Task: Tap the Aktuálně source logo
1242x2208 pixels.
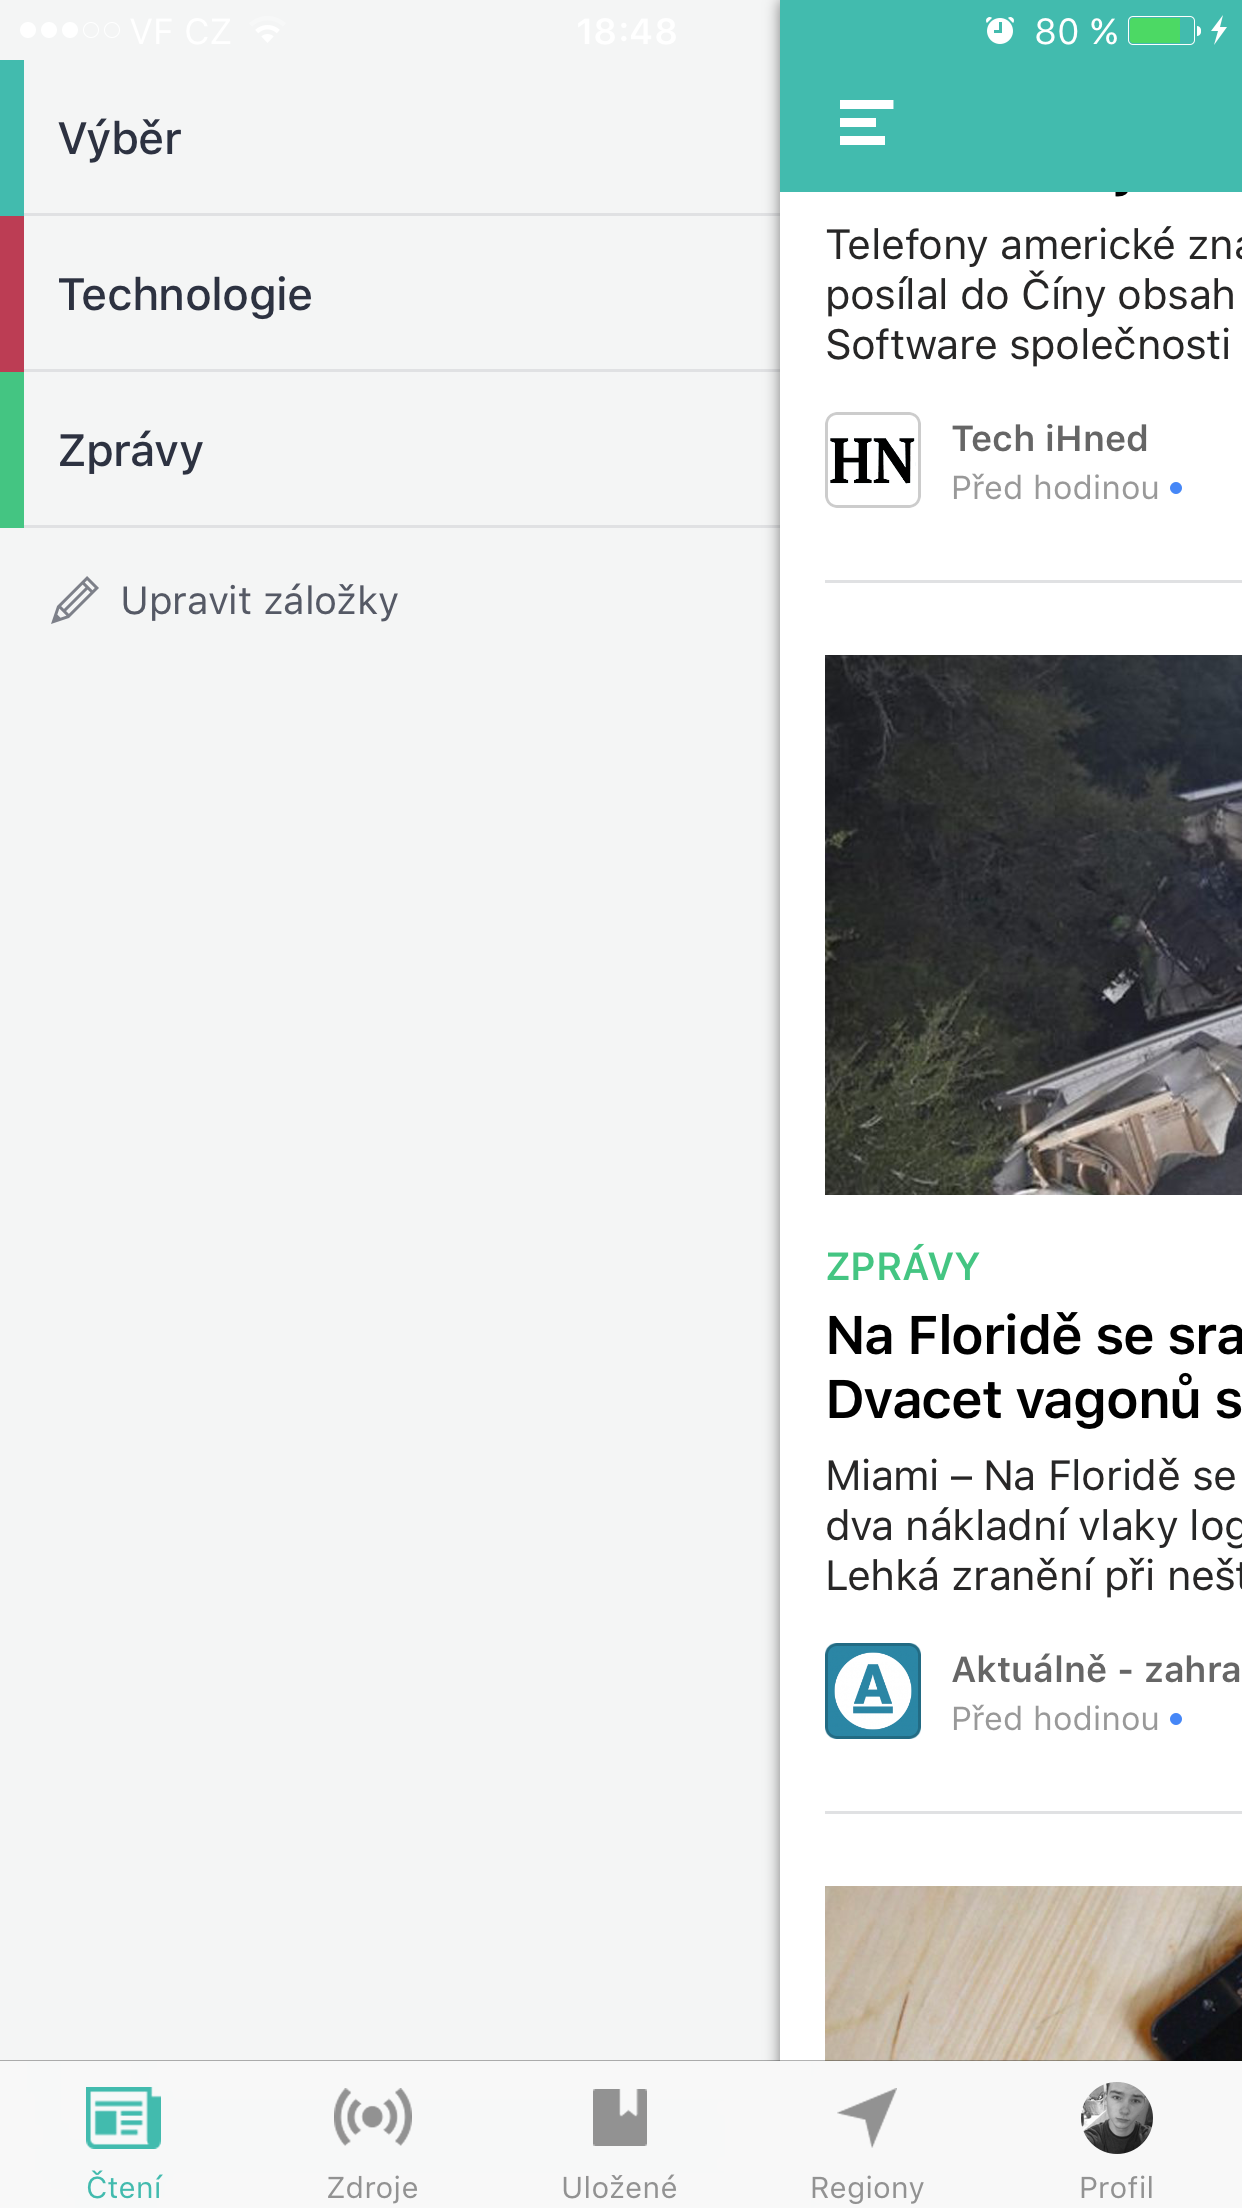Action: point(873,1691)
